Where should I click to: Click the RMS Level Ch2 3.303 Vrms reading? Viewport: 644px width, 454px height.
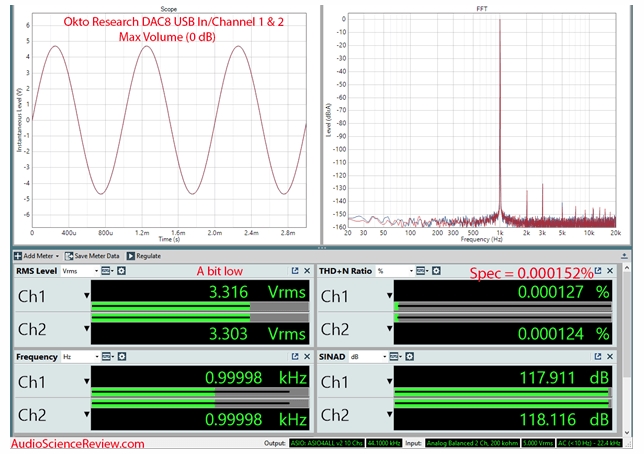pos(258,333)
